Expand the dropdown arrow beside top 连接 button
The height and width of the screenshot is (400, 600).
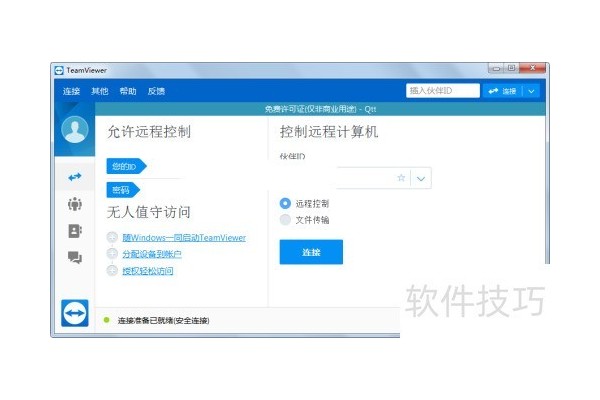point(531,91)
